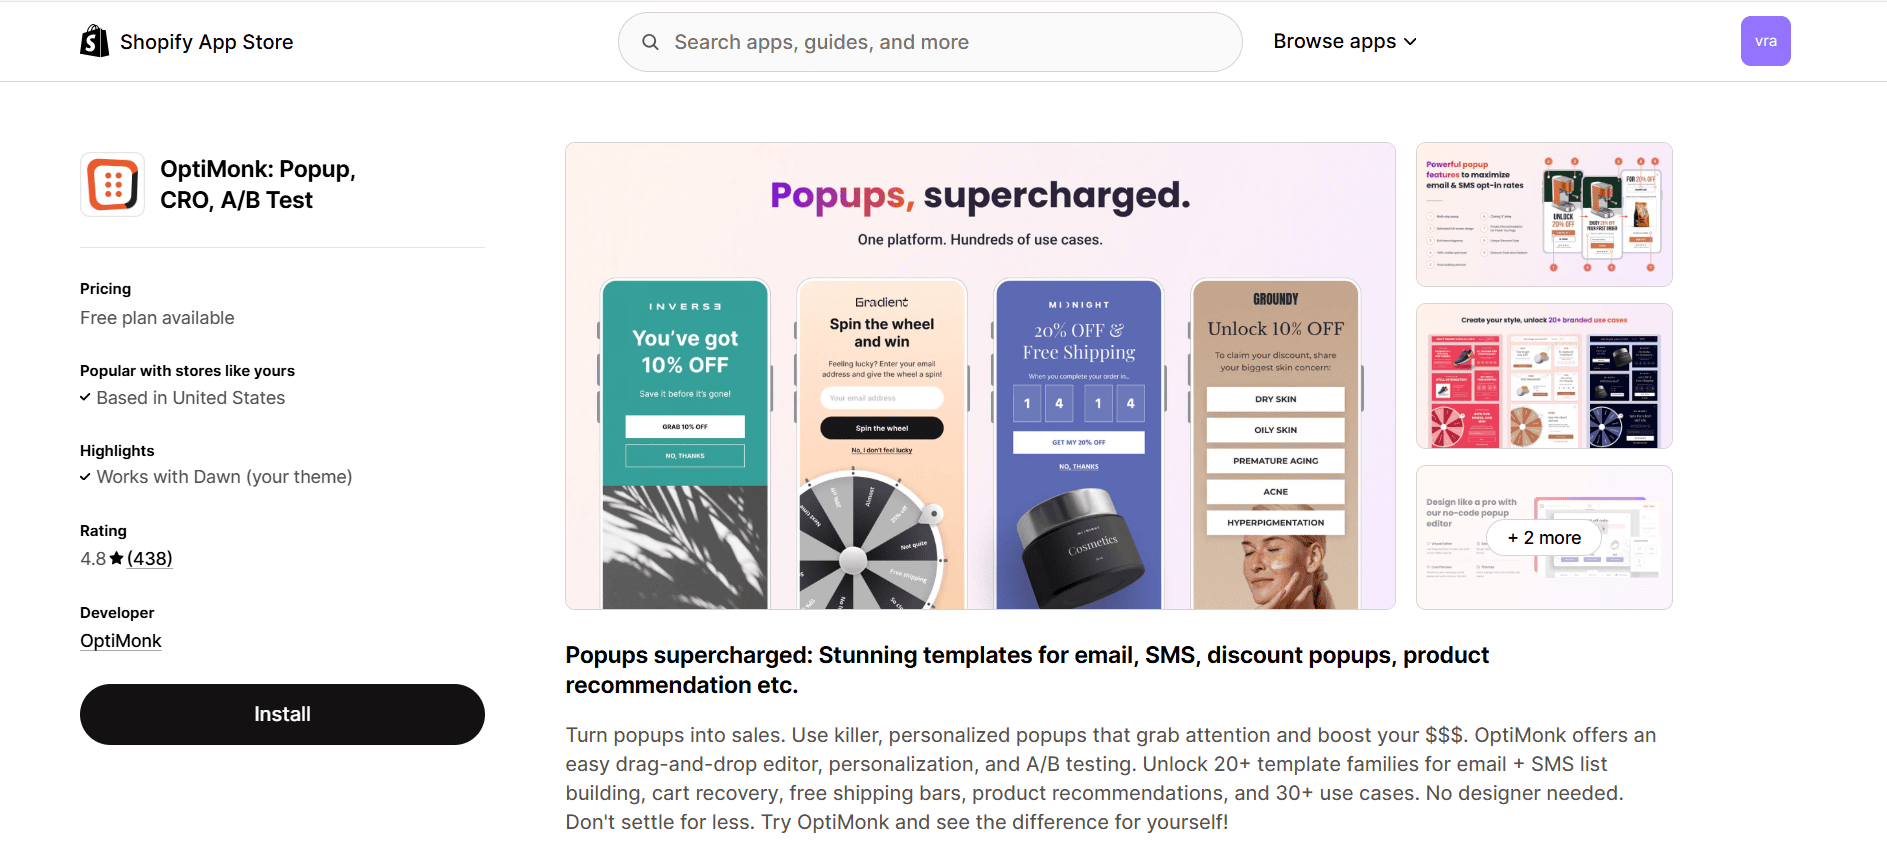Click the Shopify App Store logo
The image size is (1887, 862).
click(186, 41)
